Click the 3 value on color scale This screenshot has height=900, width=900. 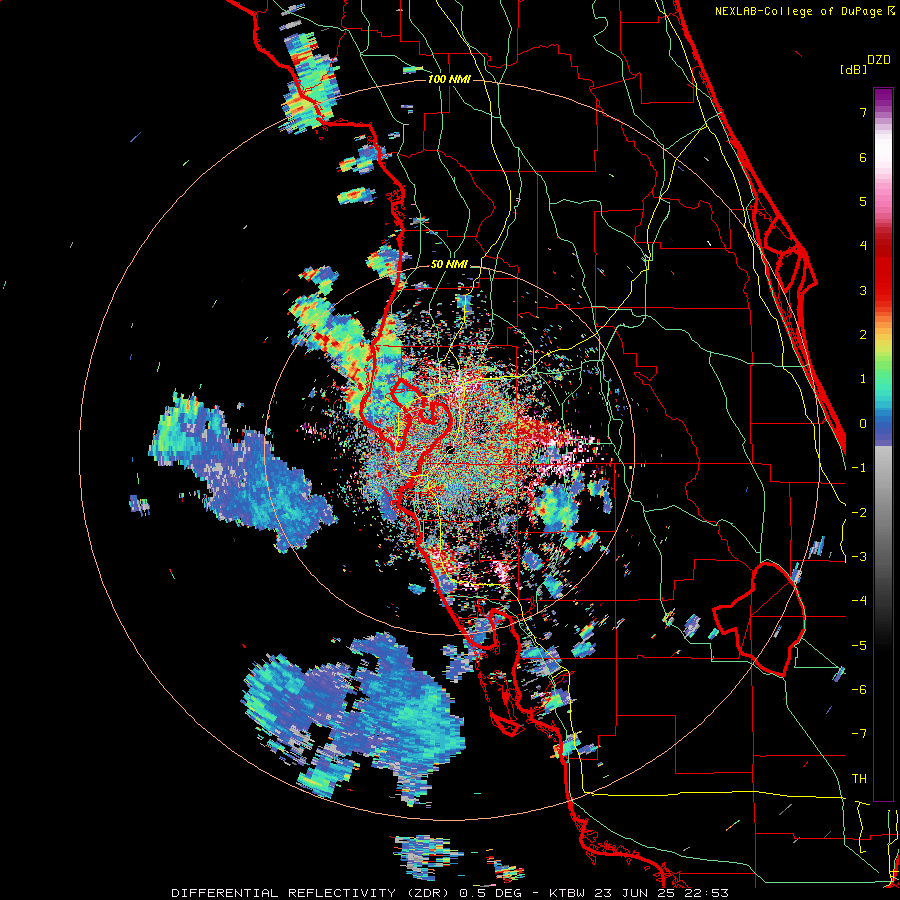[x=863, y=290]
